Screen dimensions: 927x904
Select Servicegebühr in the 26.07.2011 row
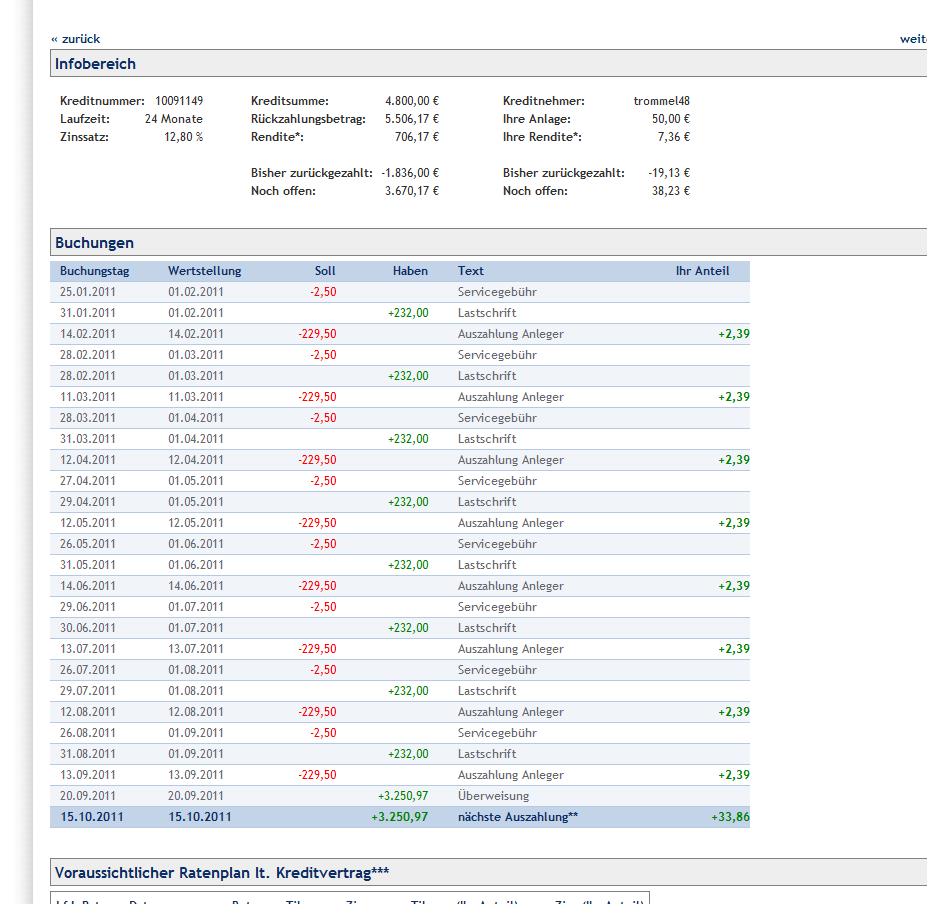coord(497,670)
